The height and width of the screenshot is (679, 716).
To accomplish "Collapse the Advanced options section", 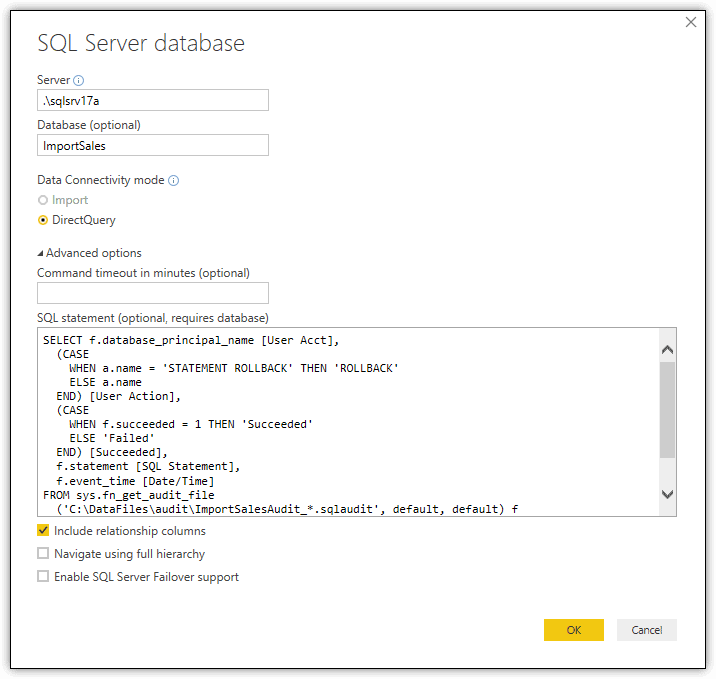I will point(40,253).
